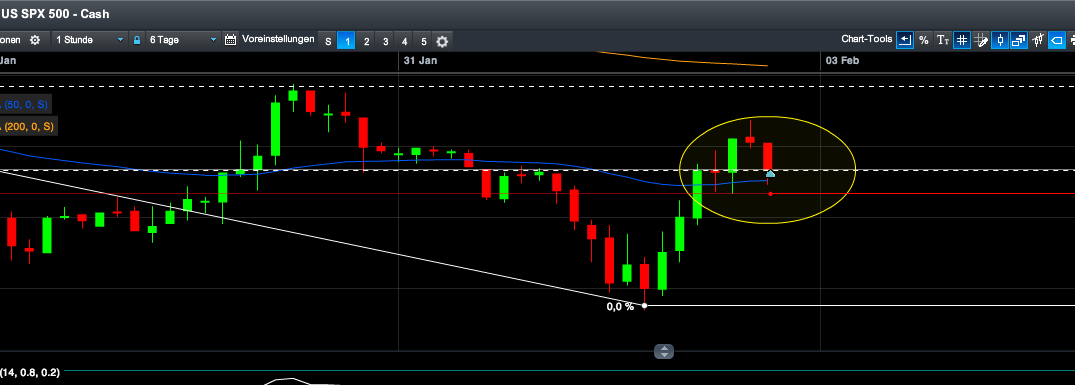The width and height of the screenshot is (1075, 385).
Task: Toggle the blue lock icon
Action: click(x=136, y=40)
